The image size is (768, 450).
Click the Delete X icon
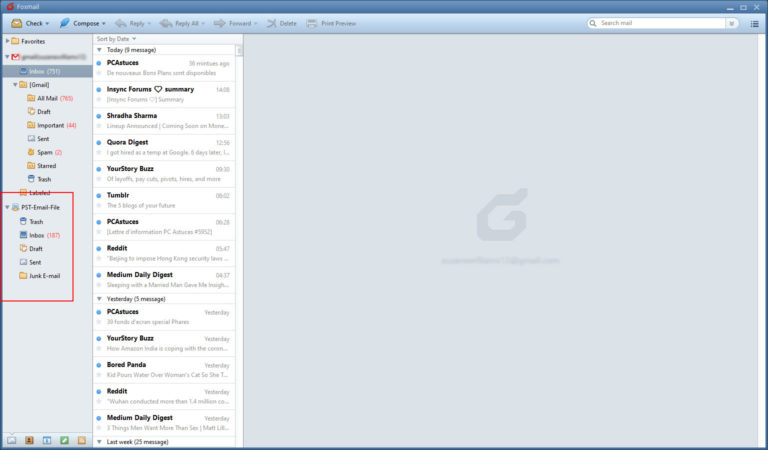pos(271,23)
